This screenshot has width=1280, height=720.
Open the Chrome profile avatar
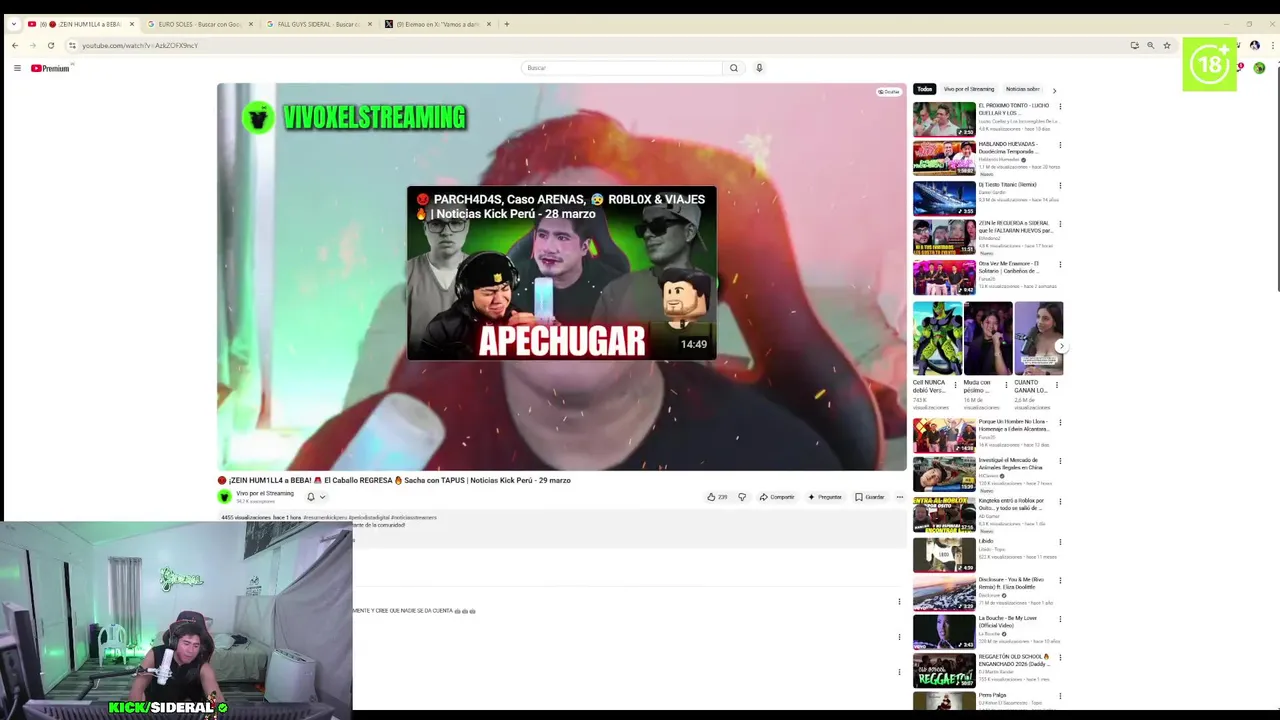pos(1255,45)
